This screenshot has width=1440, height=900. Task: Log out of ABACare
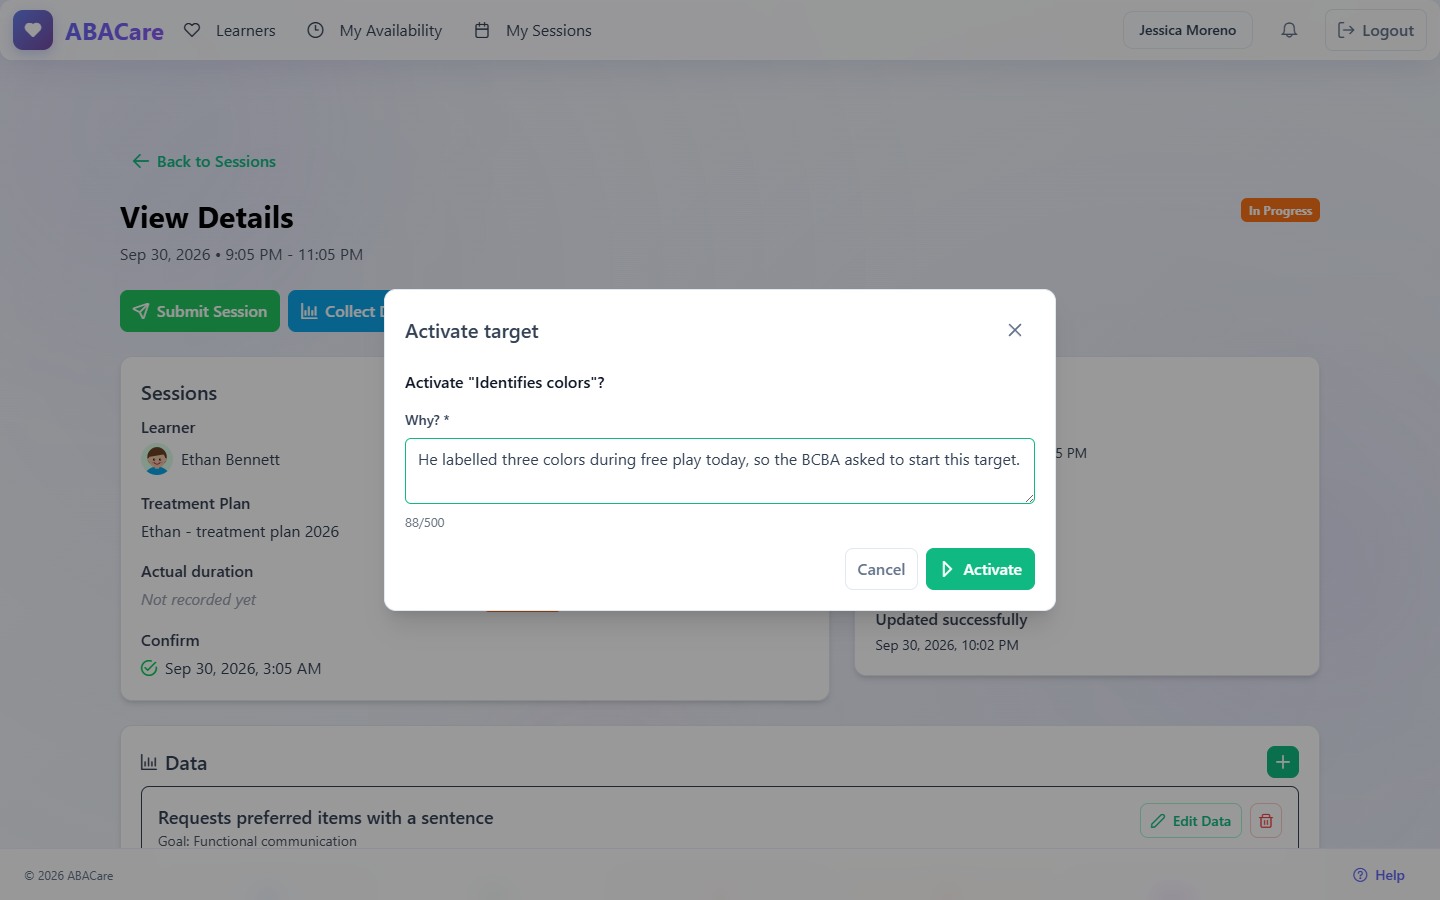click(1376, 30)
